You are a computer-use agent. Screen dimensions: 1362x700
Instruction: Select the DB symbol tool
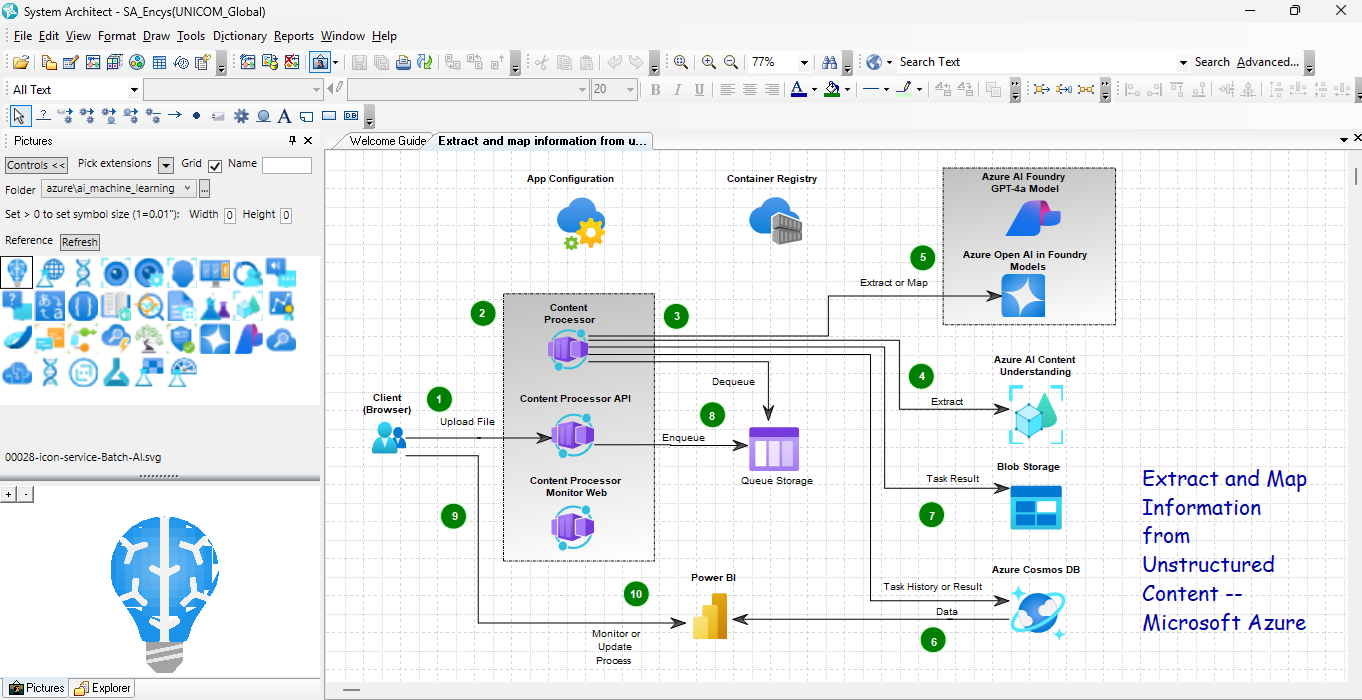pyautogui.click(x=350, y=116)
